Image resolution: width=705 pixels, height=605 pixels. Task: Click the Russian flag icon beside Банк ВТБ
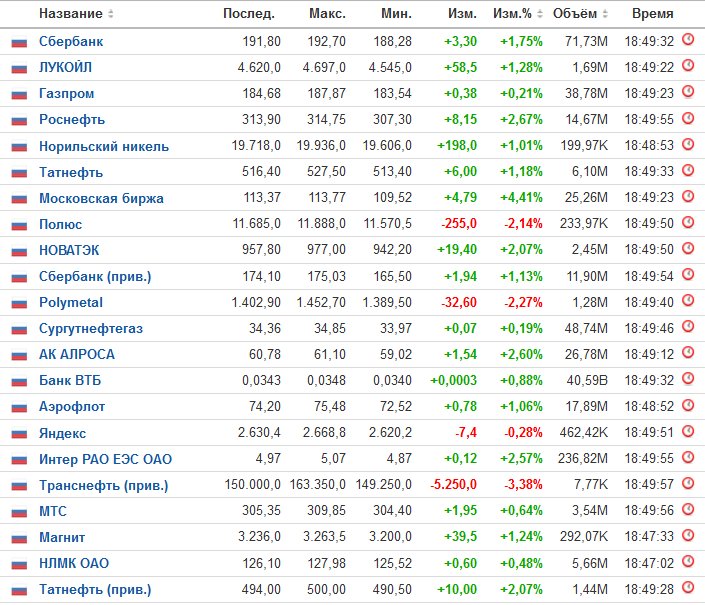[x=19, y=382]
